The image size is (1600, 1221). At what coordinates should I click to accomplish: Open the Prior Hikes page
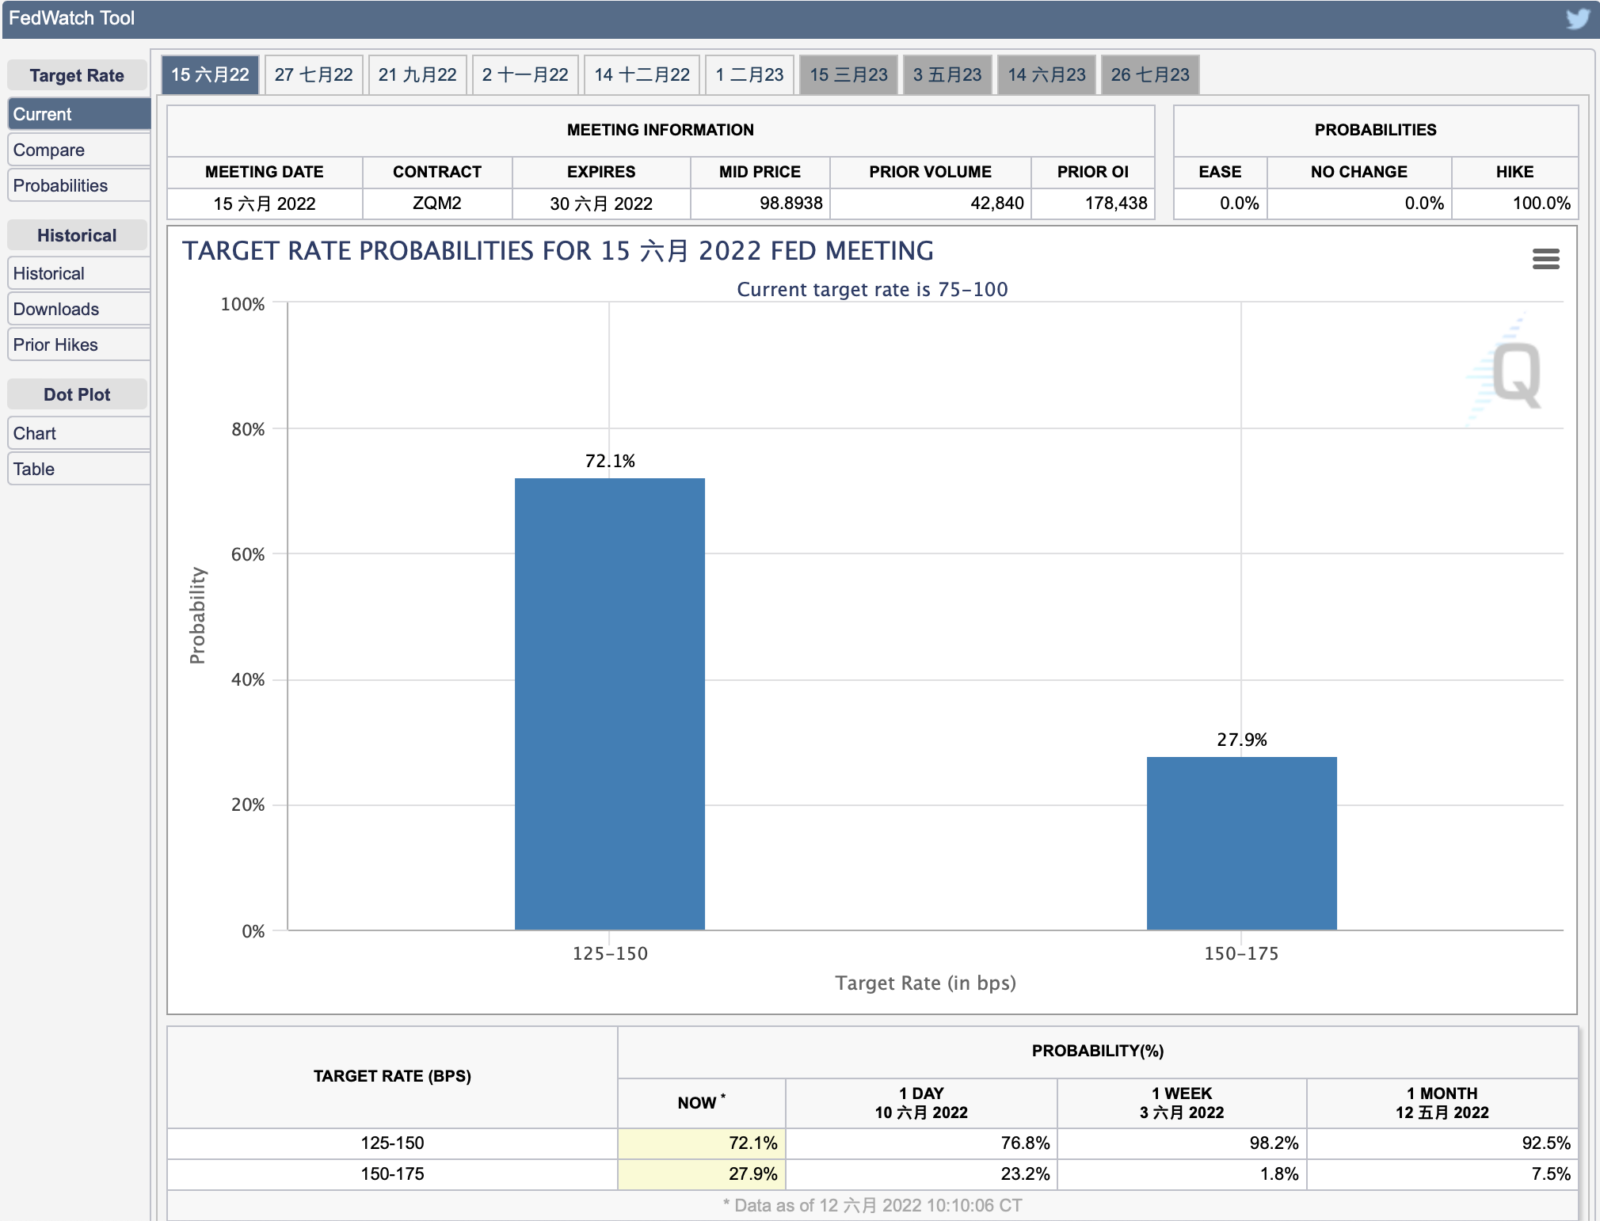point(56,345)
